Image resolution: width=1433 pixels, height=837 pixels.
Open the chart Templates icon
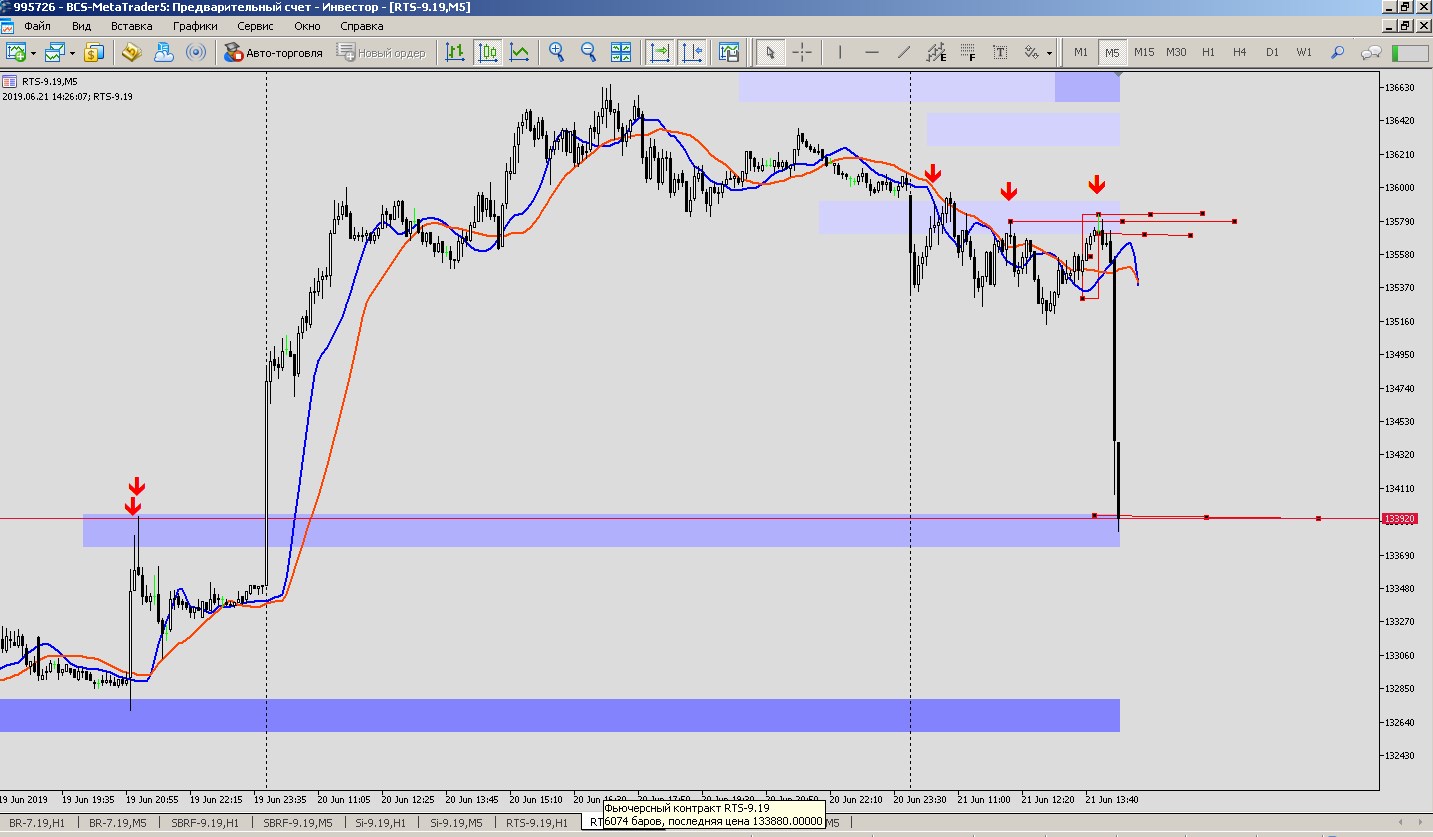(x=729, y=52)
